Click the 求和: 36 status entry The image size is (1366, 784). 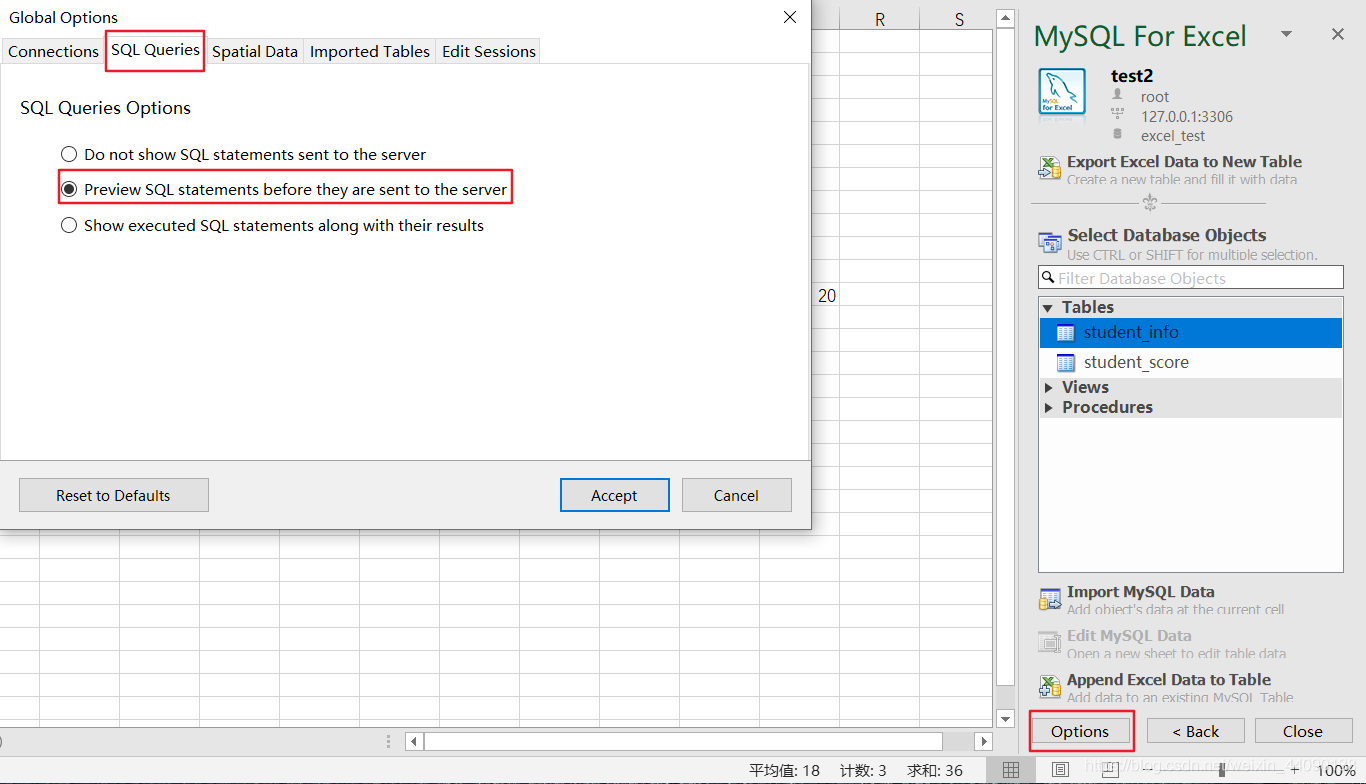[x=934, y=770]
